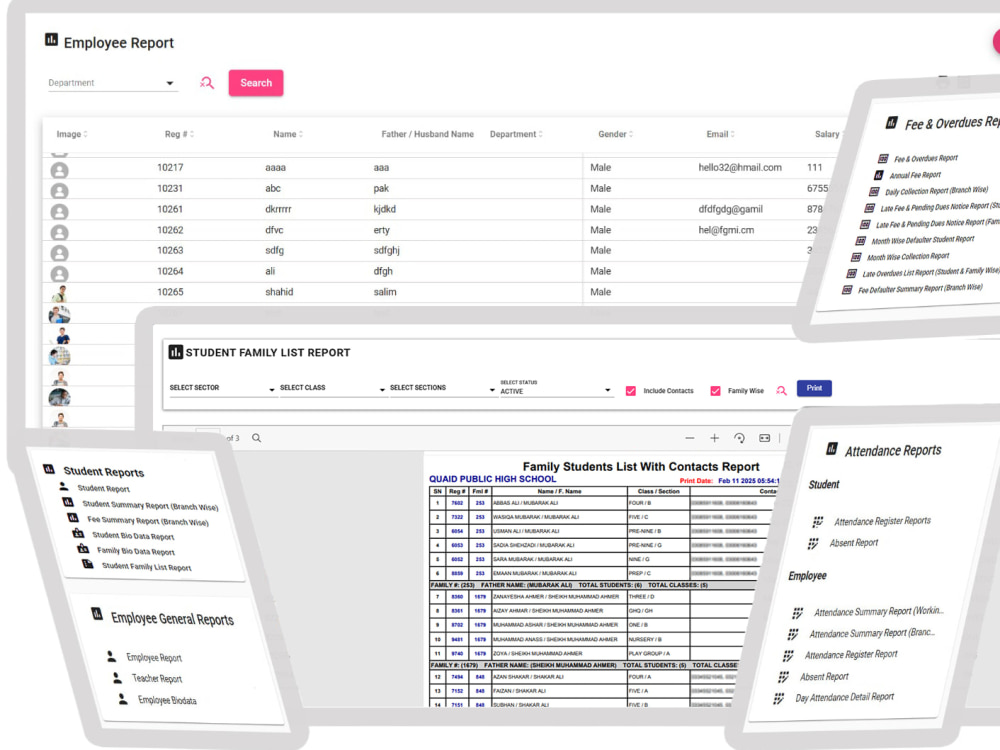This screenshot has width=1000, height=750.
Task: Click the Student Reports title icon
Action: pyautogui.click(x=49, y=469)
